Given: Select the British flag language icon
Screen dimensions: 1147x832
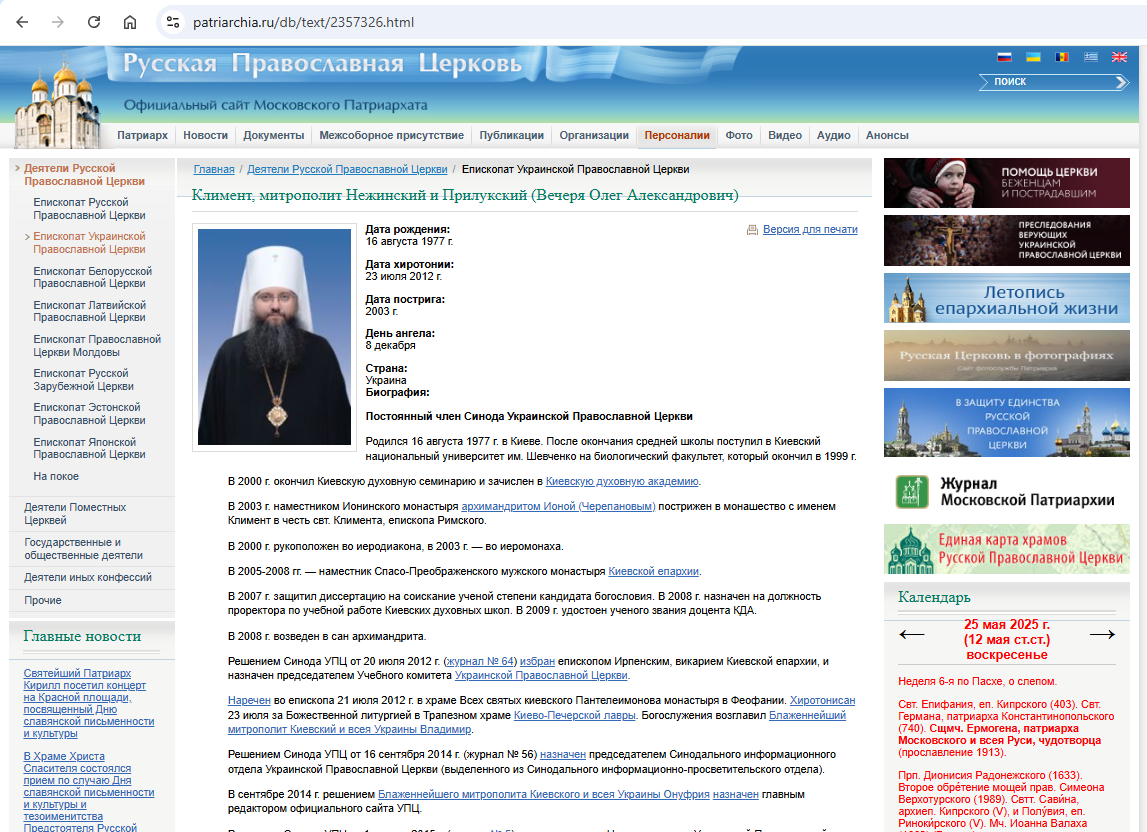Looking at the screenshot, I should pyautogui.click(x=1119, y=57).
